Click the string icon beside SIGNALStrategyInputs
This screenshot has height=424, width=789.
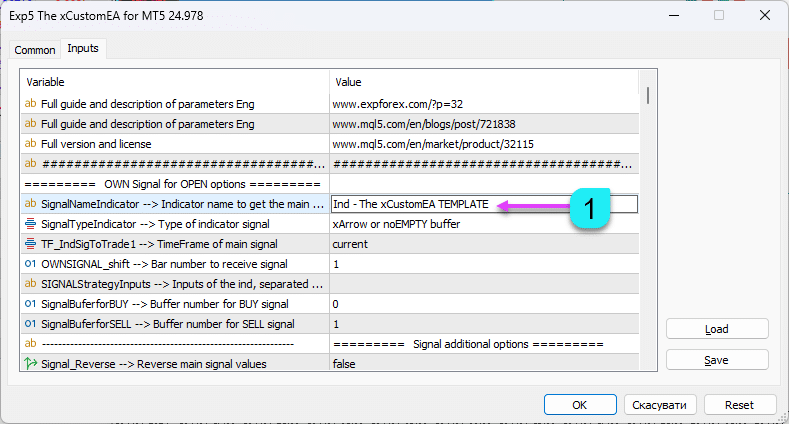tap(30, 284)
